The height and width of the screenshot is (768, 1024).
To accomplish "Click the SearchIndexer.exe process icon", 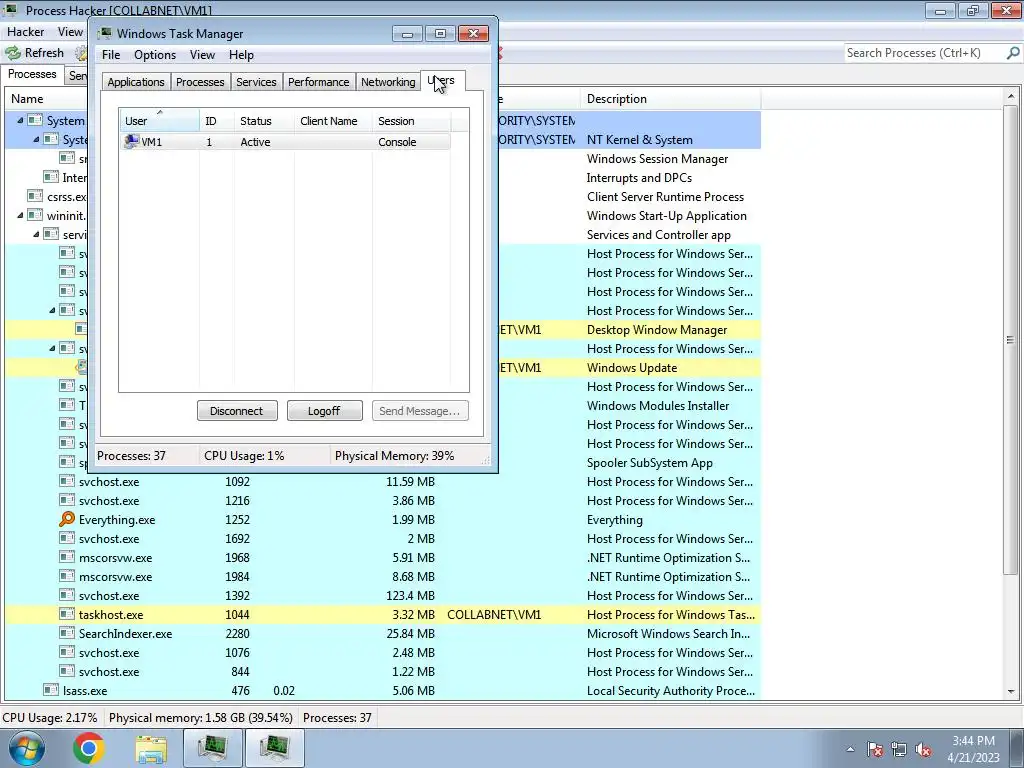I will [67, 633].
